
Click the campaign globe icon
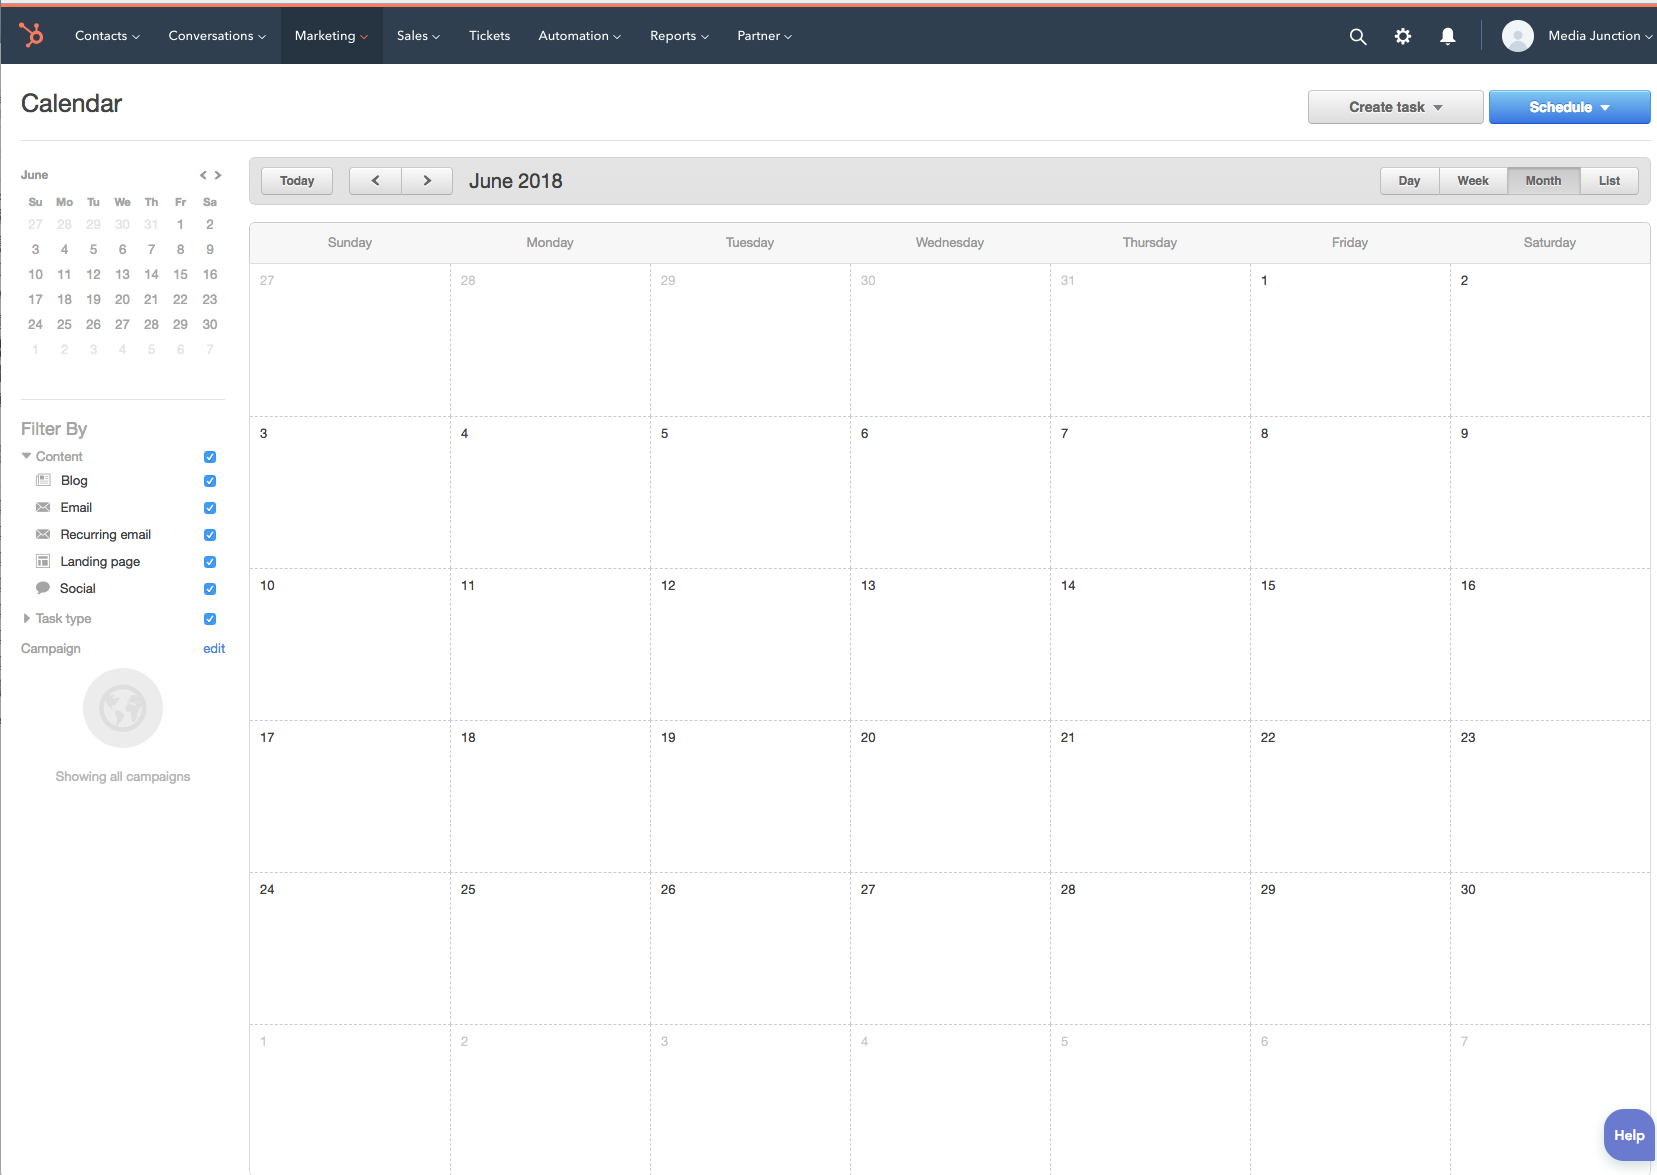coord(123,708)
